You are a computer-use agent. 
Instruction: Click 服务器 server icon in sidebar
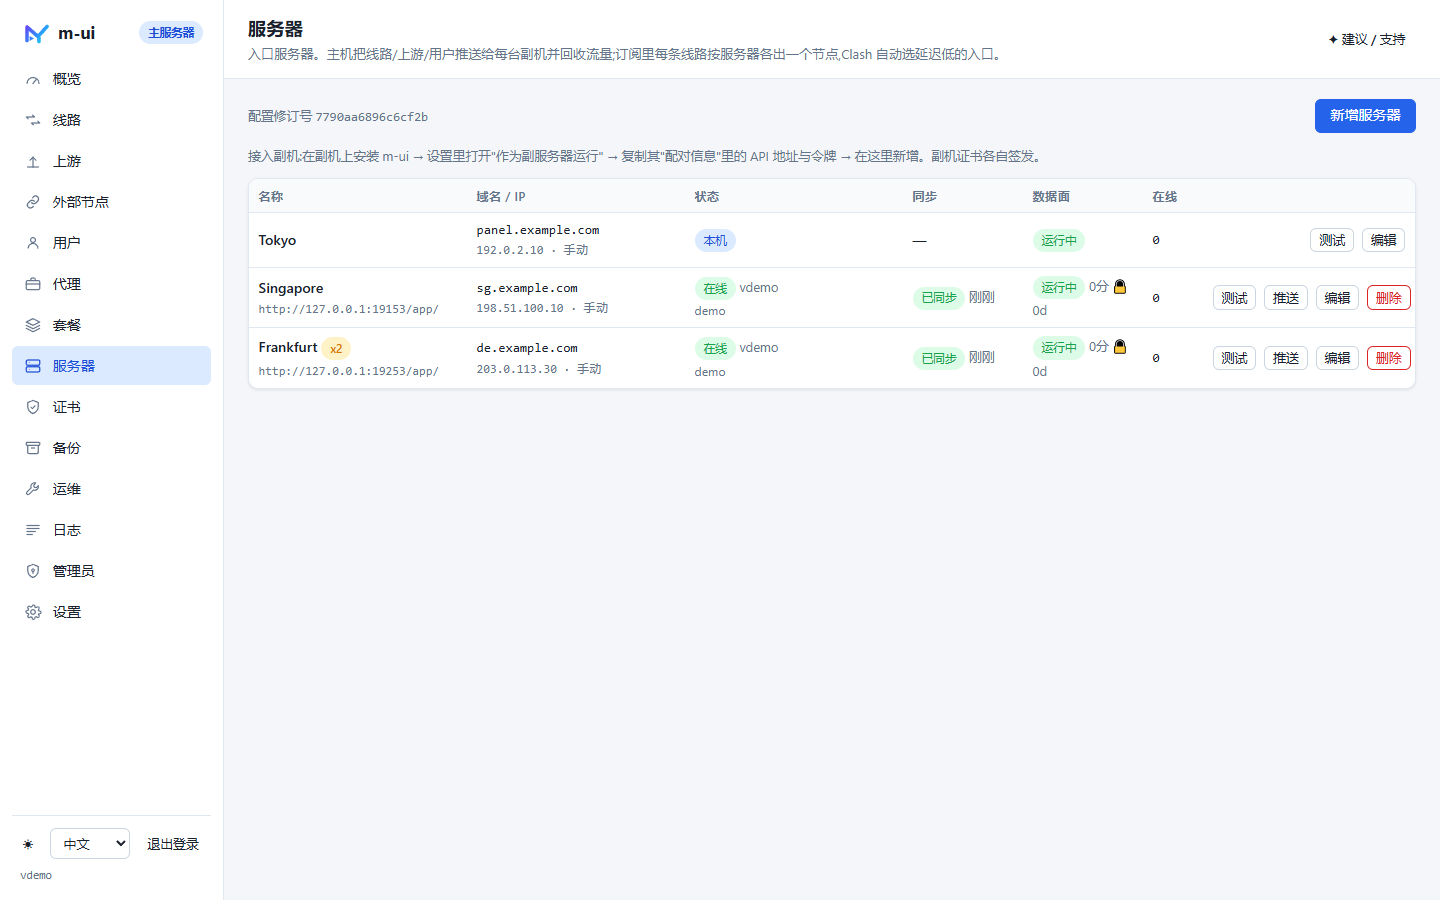(33, 367)
